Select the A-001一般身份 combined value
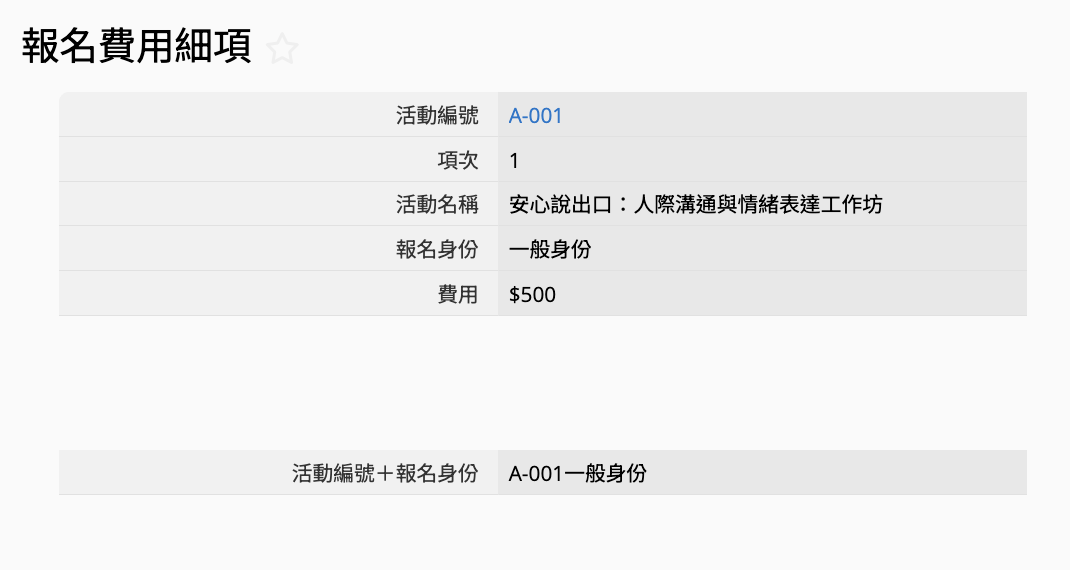Screen dimensions: 1070x570 (x=577, y=473)
